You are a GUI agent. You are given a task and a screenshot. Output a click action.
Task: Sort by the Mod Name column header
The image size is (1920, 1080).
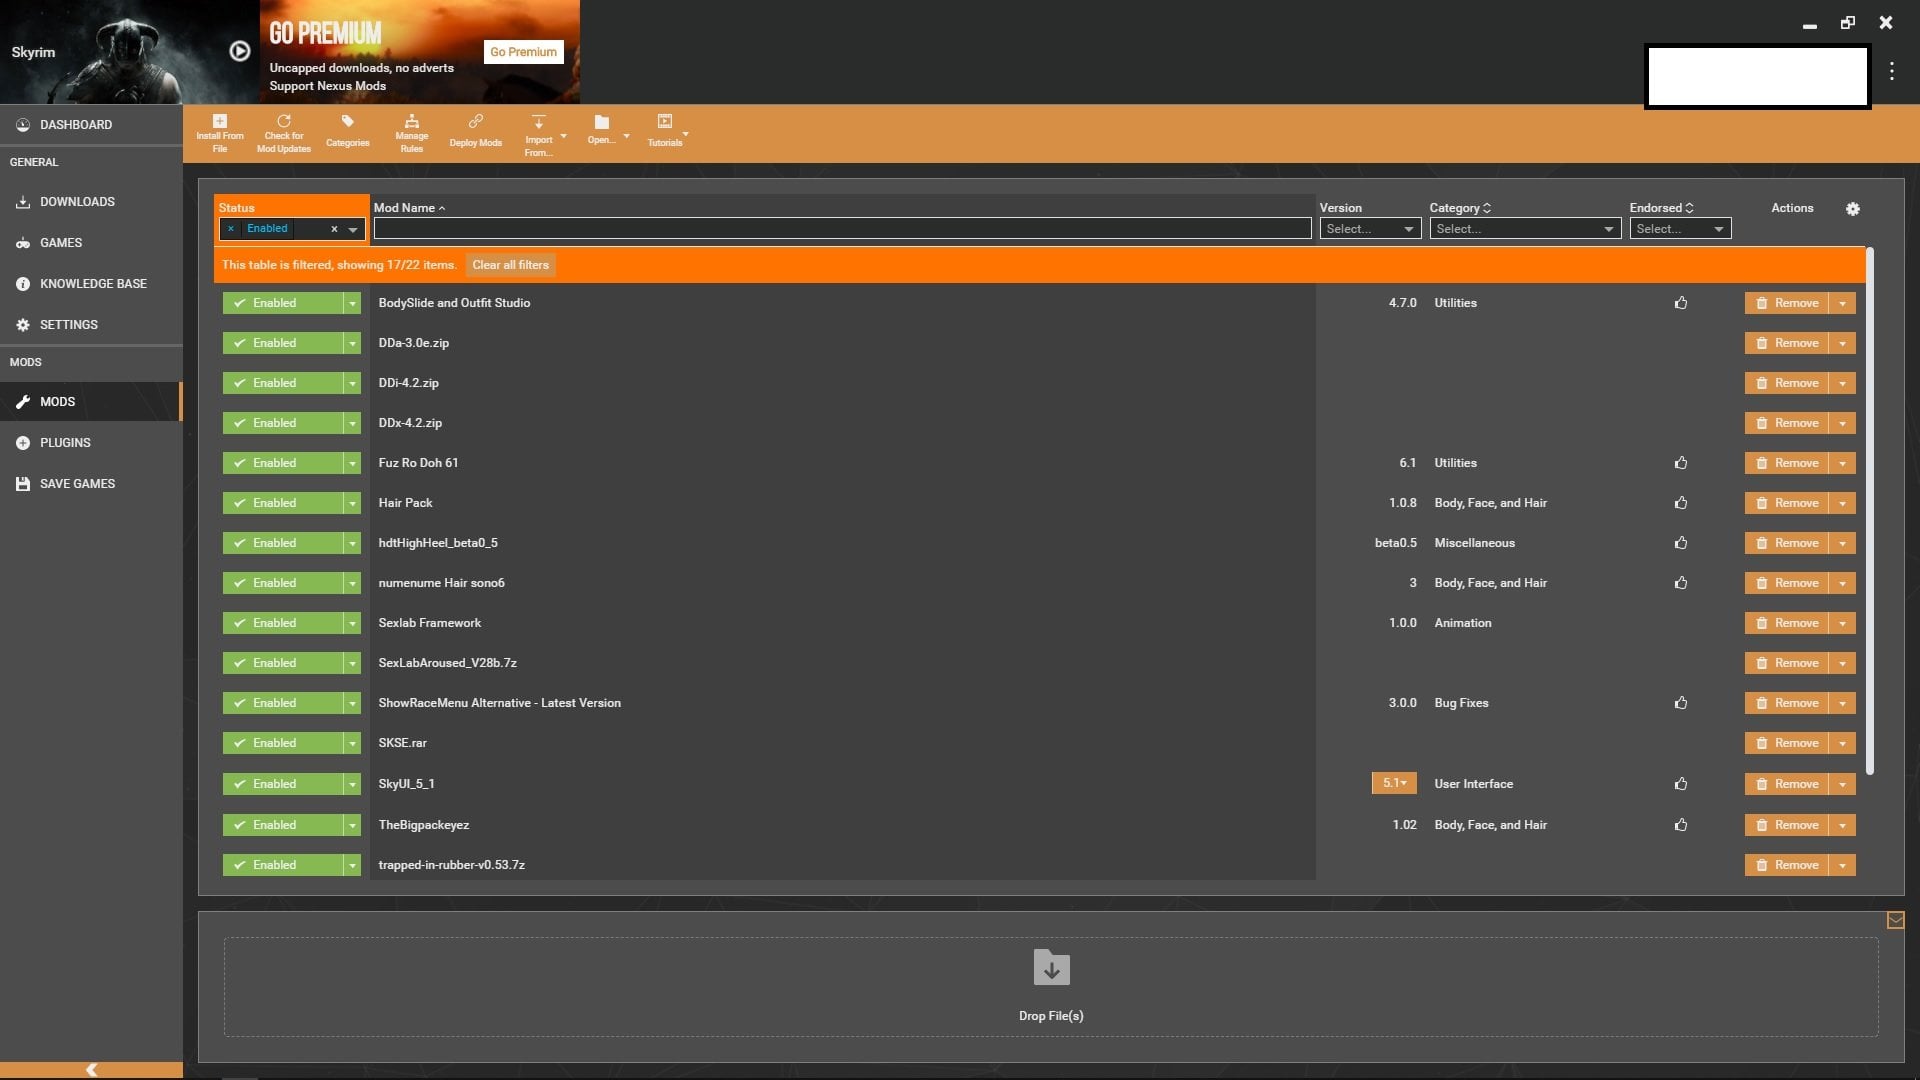[x=409, y=208]
